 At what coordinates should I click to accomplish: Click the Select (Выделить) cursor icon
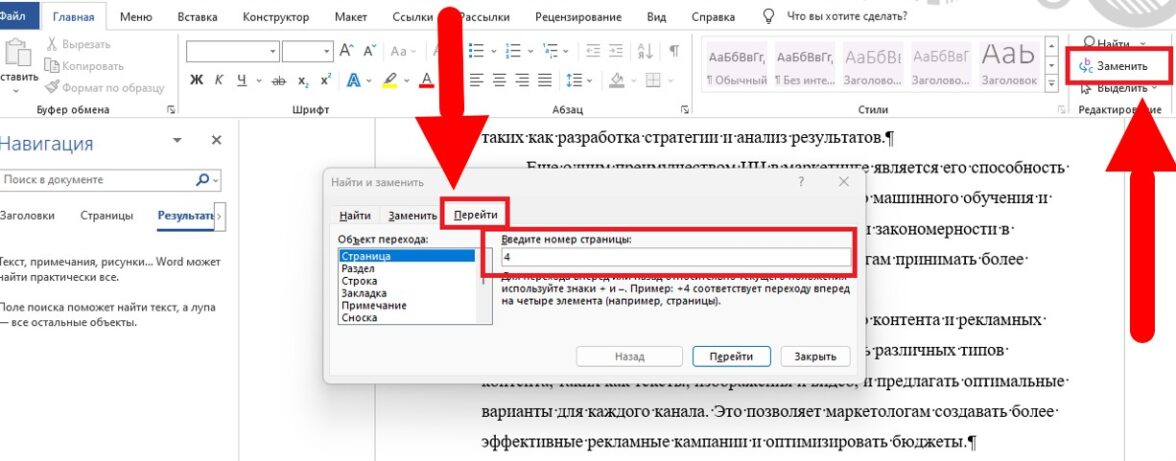click(1085, 88)
